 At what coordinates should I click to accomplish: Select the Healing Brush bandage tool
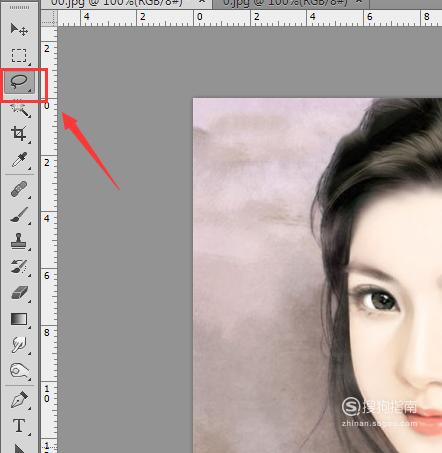19,189
